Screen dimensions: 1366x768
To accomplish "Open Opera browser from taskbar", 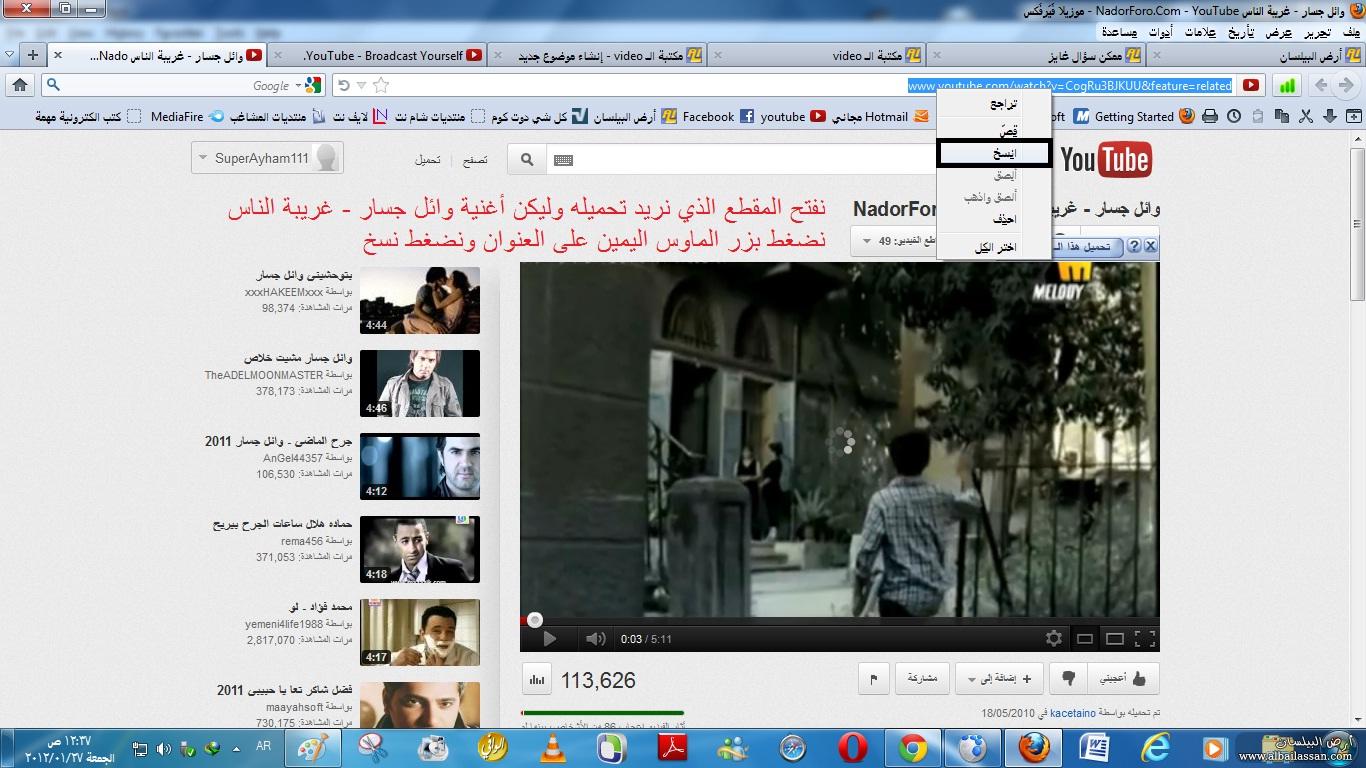I will [x=852, y=748].
